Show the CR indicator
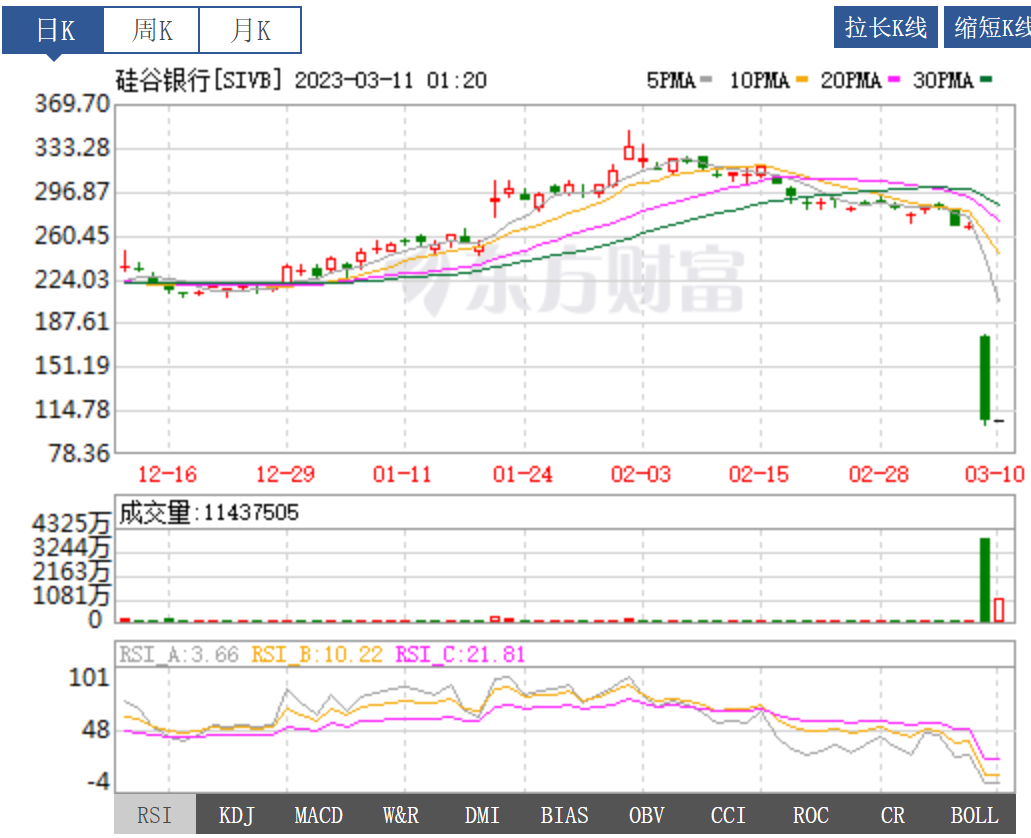Viewport: 1031px width, 838px height. coord(893,816)
